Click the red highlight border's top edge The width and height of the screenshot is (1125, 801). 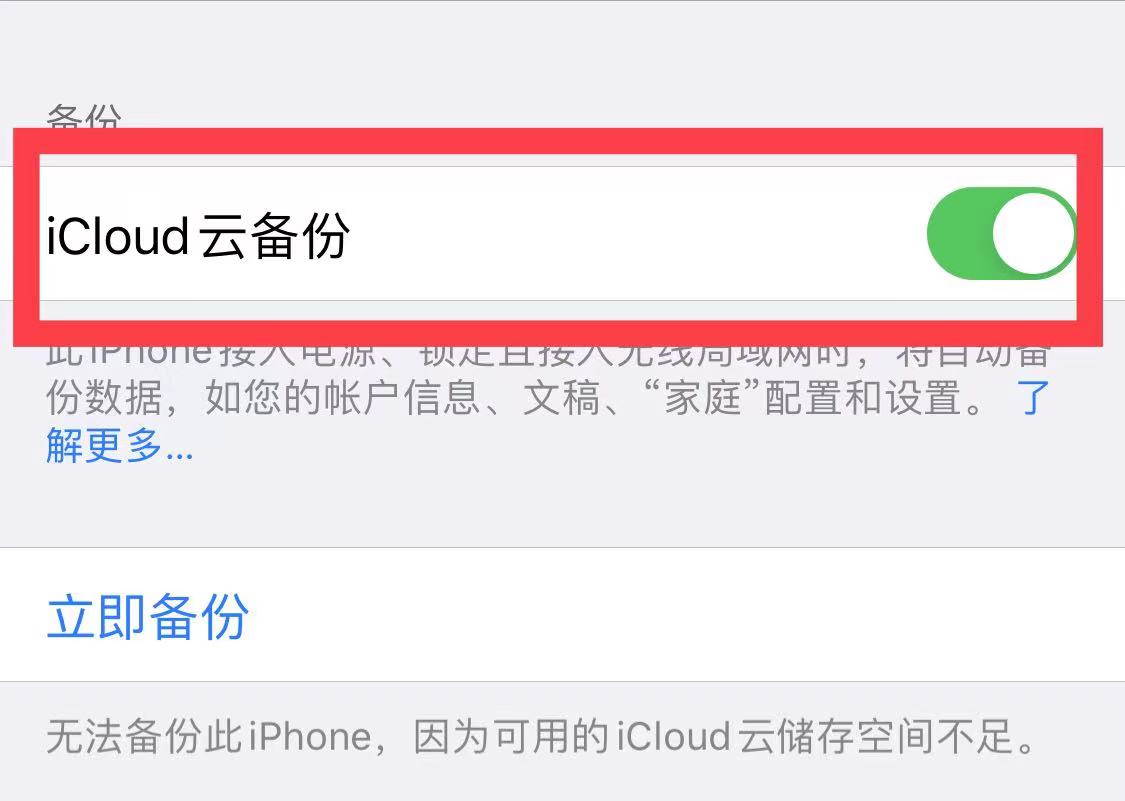coord(557,141)
